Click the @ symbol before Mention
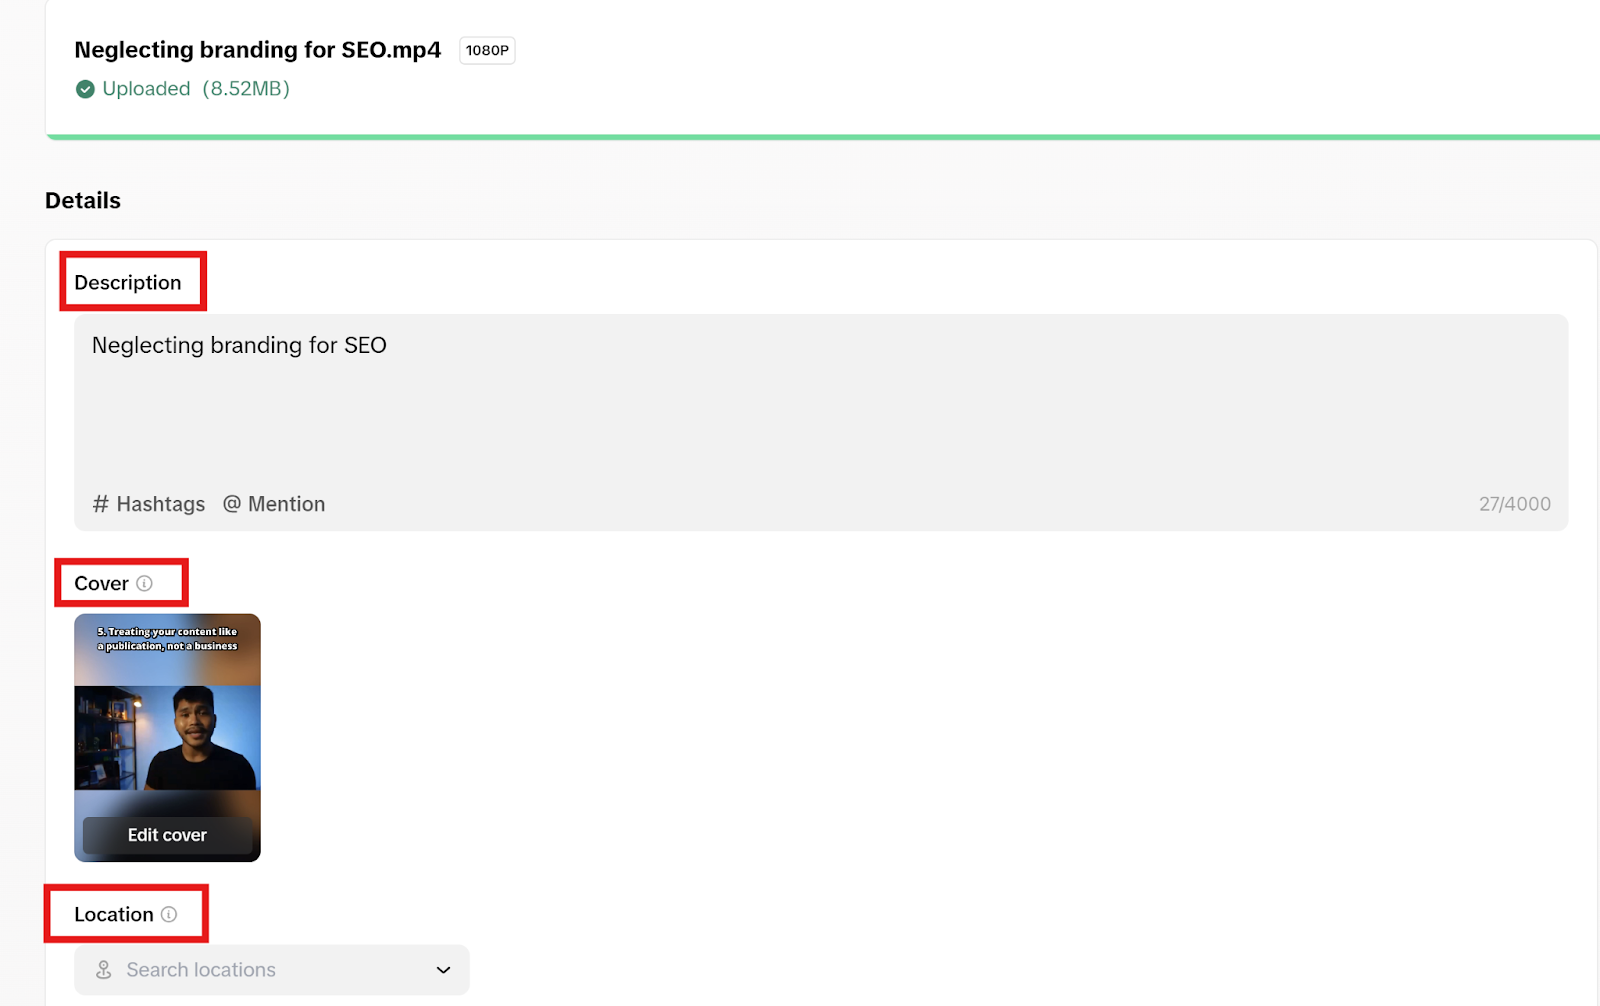This screenshot has height=1006, width=1600. click(x=232, y=504)
